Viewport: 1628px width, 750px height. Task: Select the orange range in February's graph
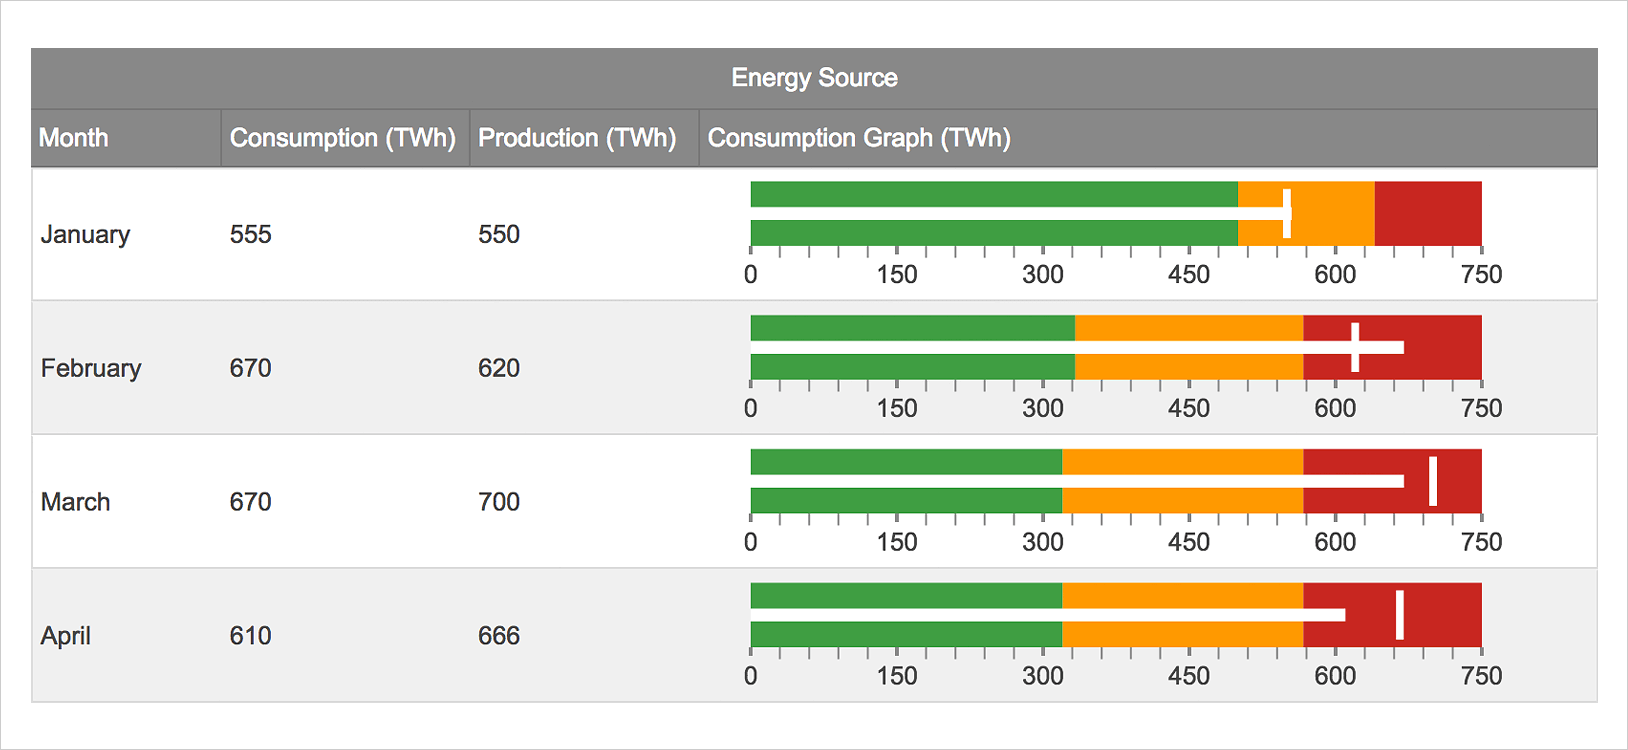pyautogui.click(x=1188, y=328)
